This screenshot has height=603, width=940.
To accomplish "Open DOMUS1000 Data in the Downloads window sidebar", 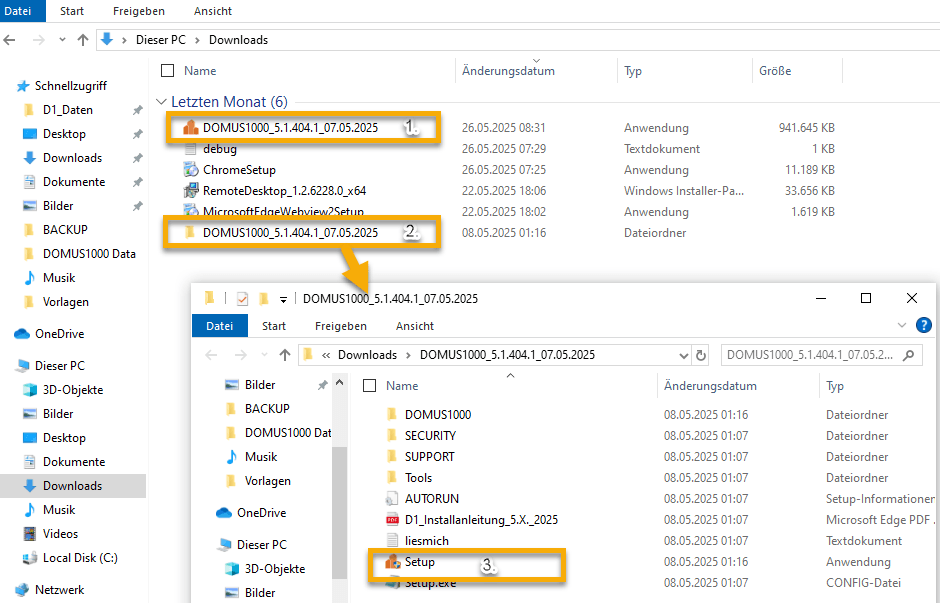I will 89,254.
